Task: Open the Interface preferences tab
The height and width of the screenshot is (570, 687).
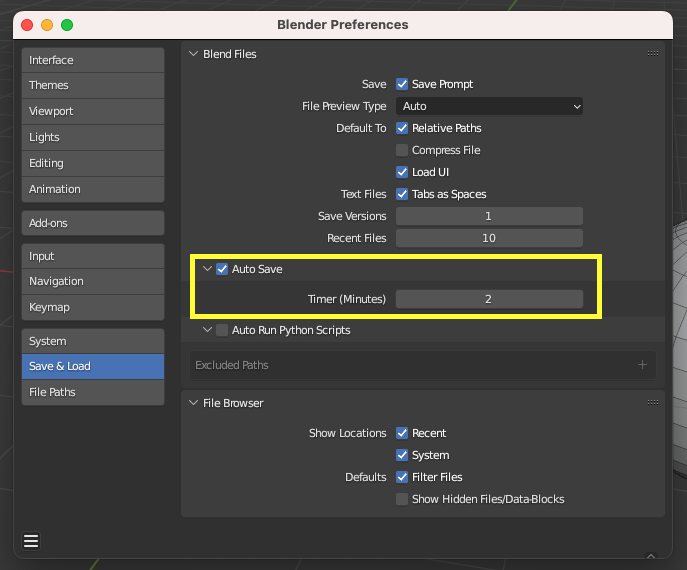Action: click(x=93, y=60)
